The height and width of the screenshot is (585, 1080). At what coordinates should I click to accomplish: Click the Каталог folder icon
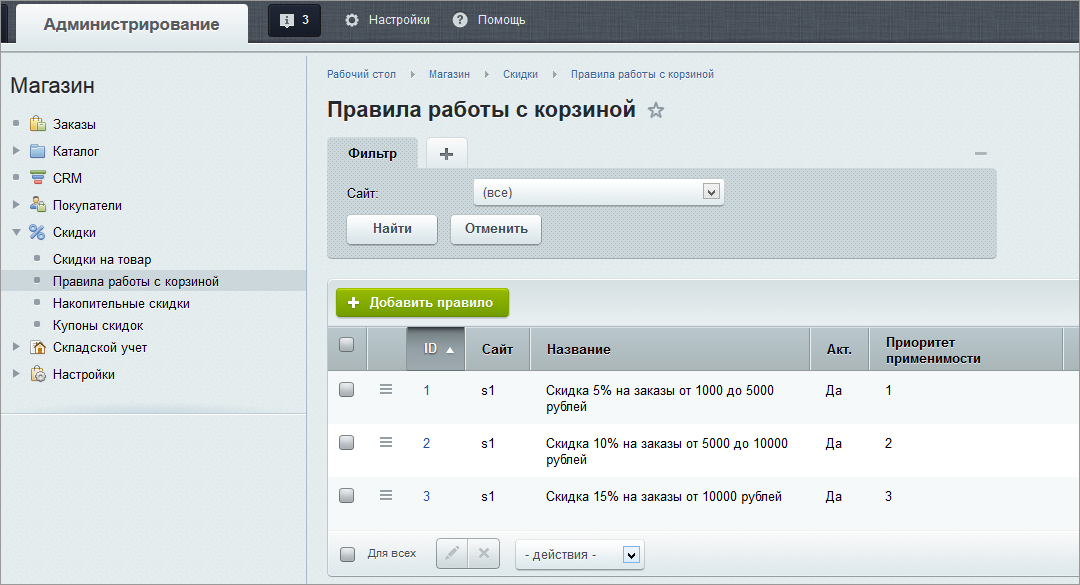[38, 151]
